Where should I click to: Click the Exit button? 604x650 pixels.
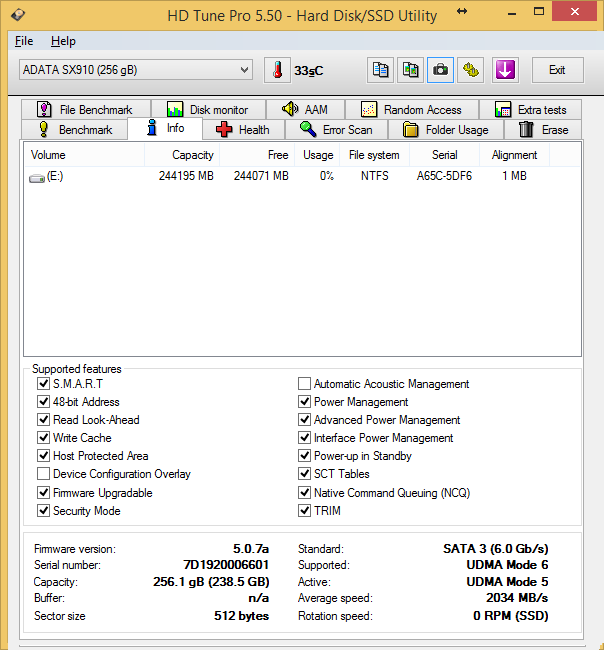(558, 70)
